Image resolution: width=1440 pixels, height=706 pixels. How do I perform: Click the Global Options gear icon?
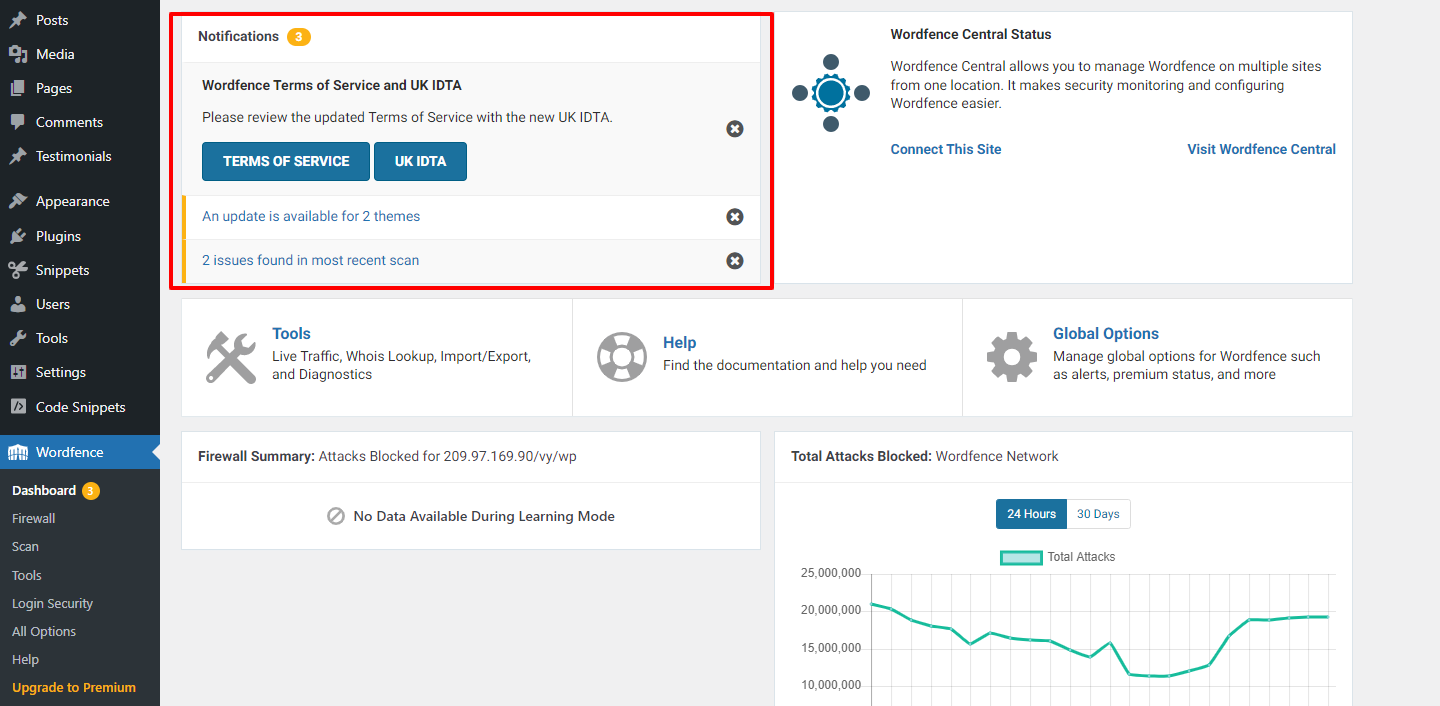pos(1012,357)
